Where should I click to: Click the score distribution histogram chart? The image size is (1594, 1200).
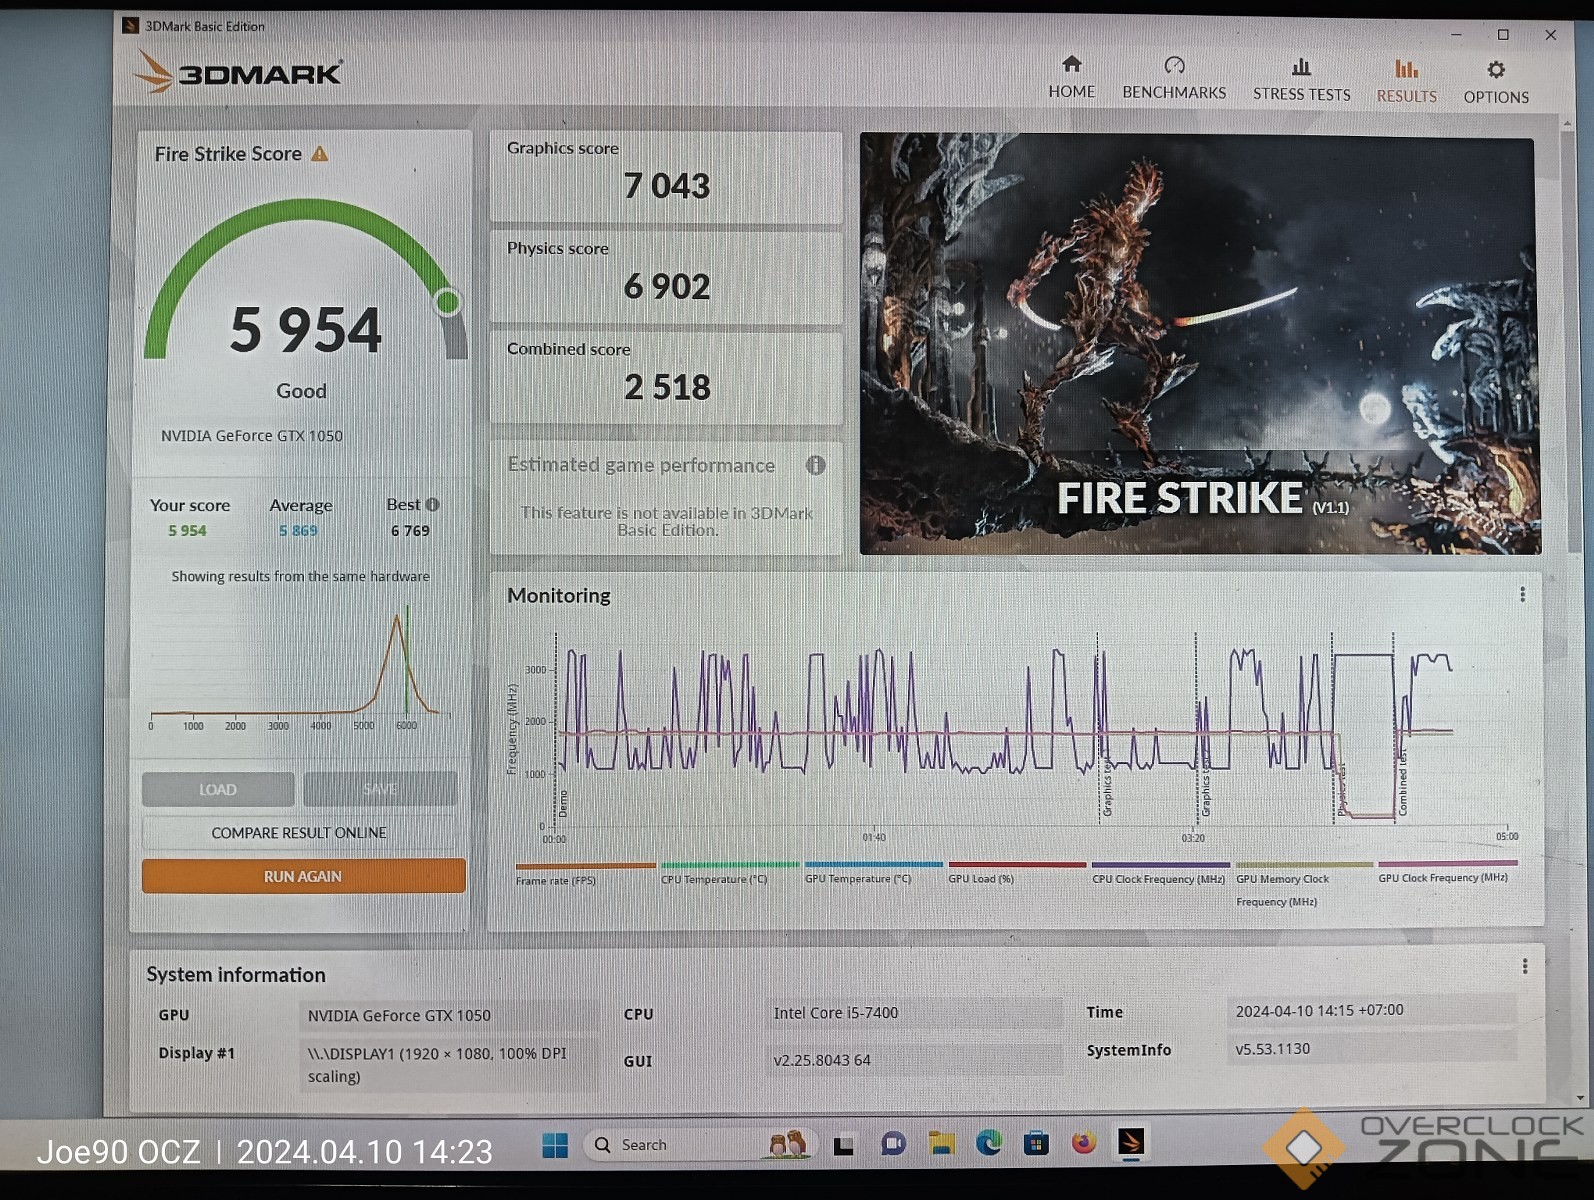click(300, 668)
